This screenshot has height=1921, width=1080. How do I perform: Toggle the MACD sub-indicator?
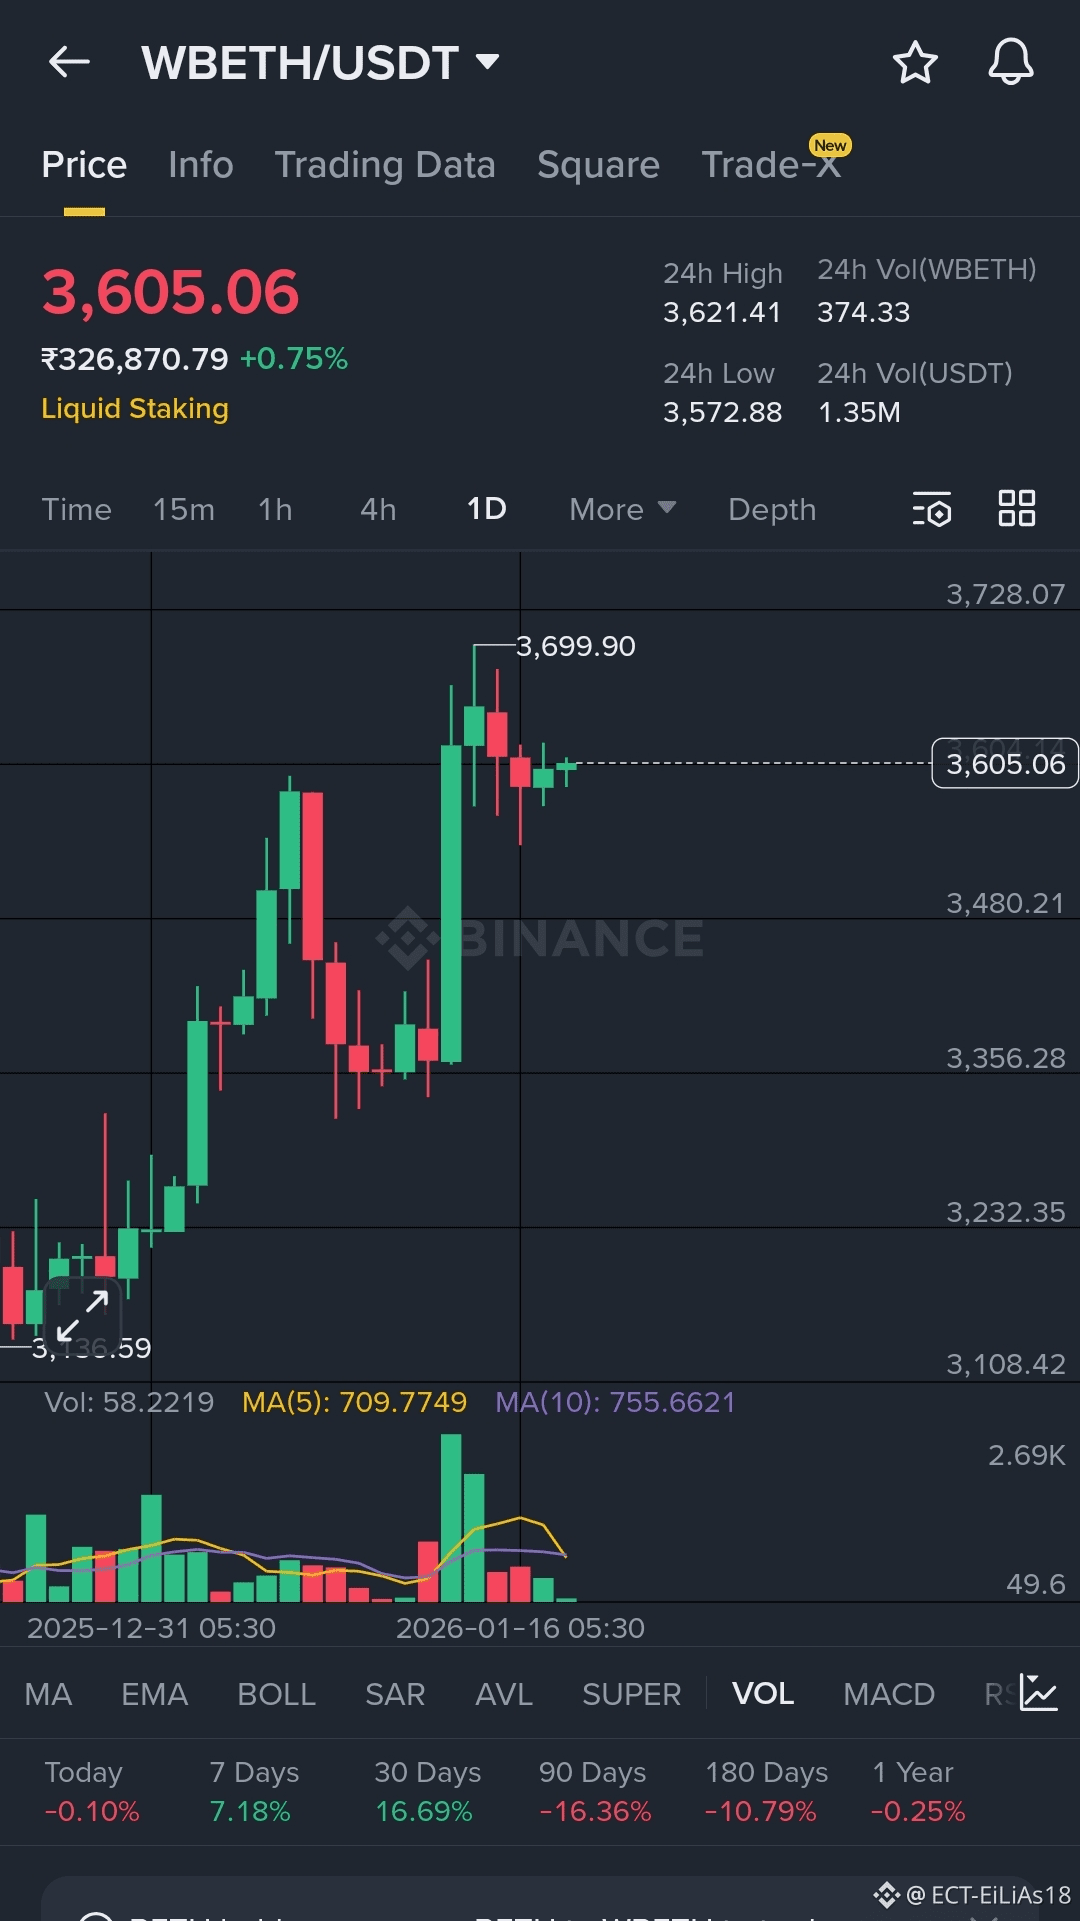pyautogui.click(x=889, y=1694)
